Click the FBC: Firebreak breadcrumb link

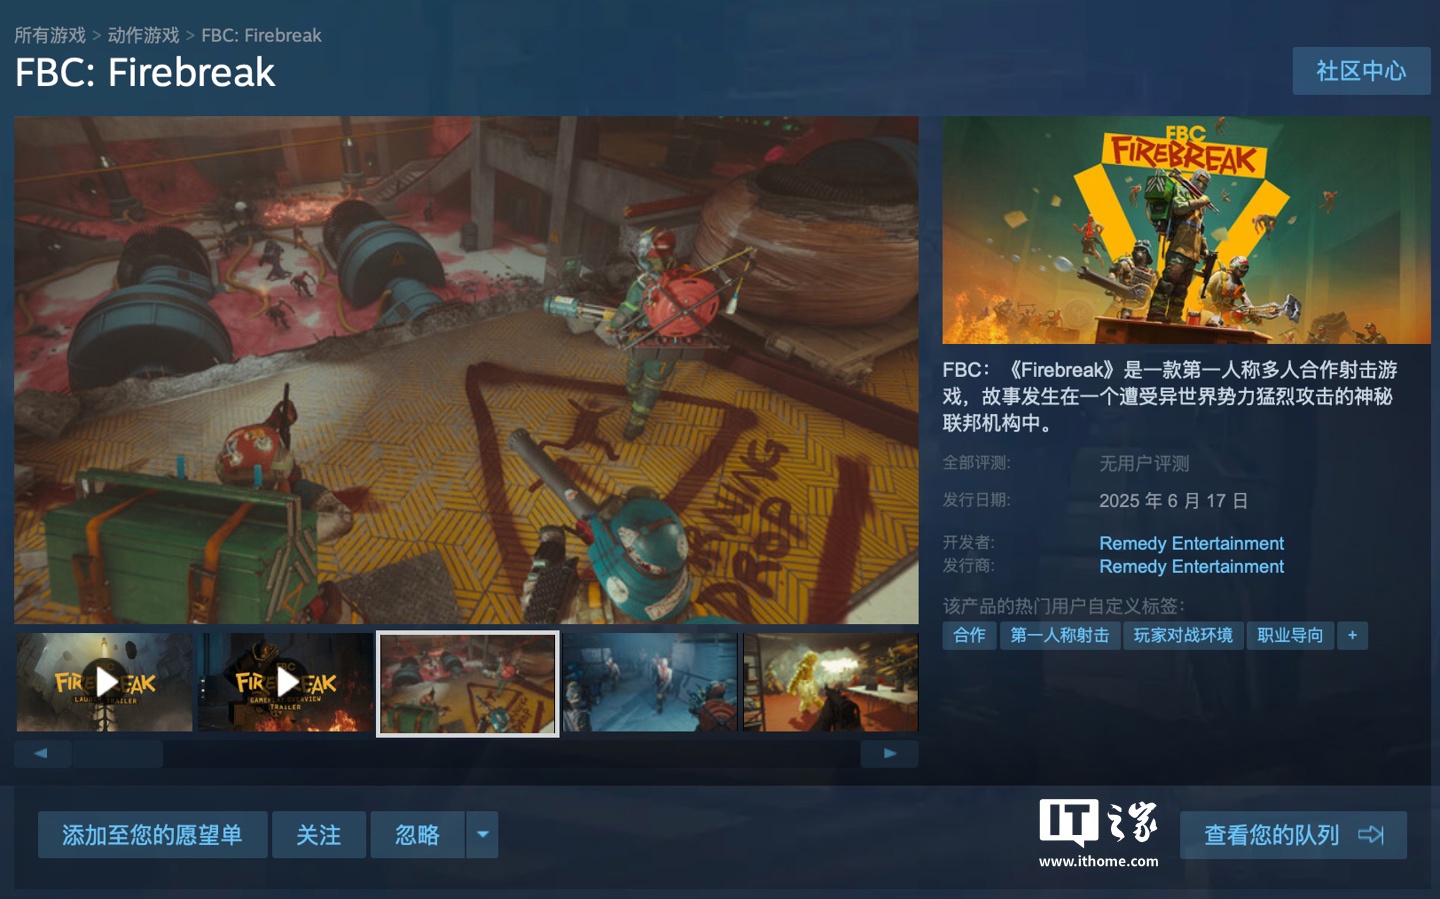point(261,35)
